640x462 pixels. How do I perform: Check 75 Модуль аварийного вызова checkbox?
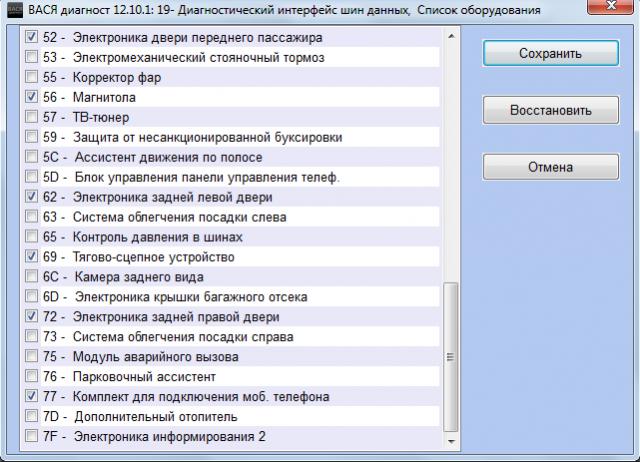click(31, 356)
